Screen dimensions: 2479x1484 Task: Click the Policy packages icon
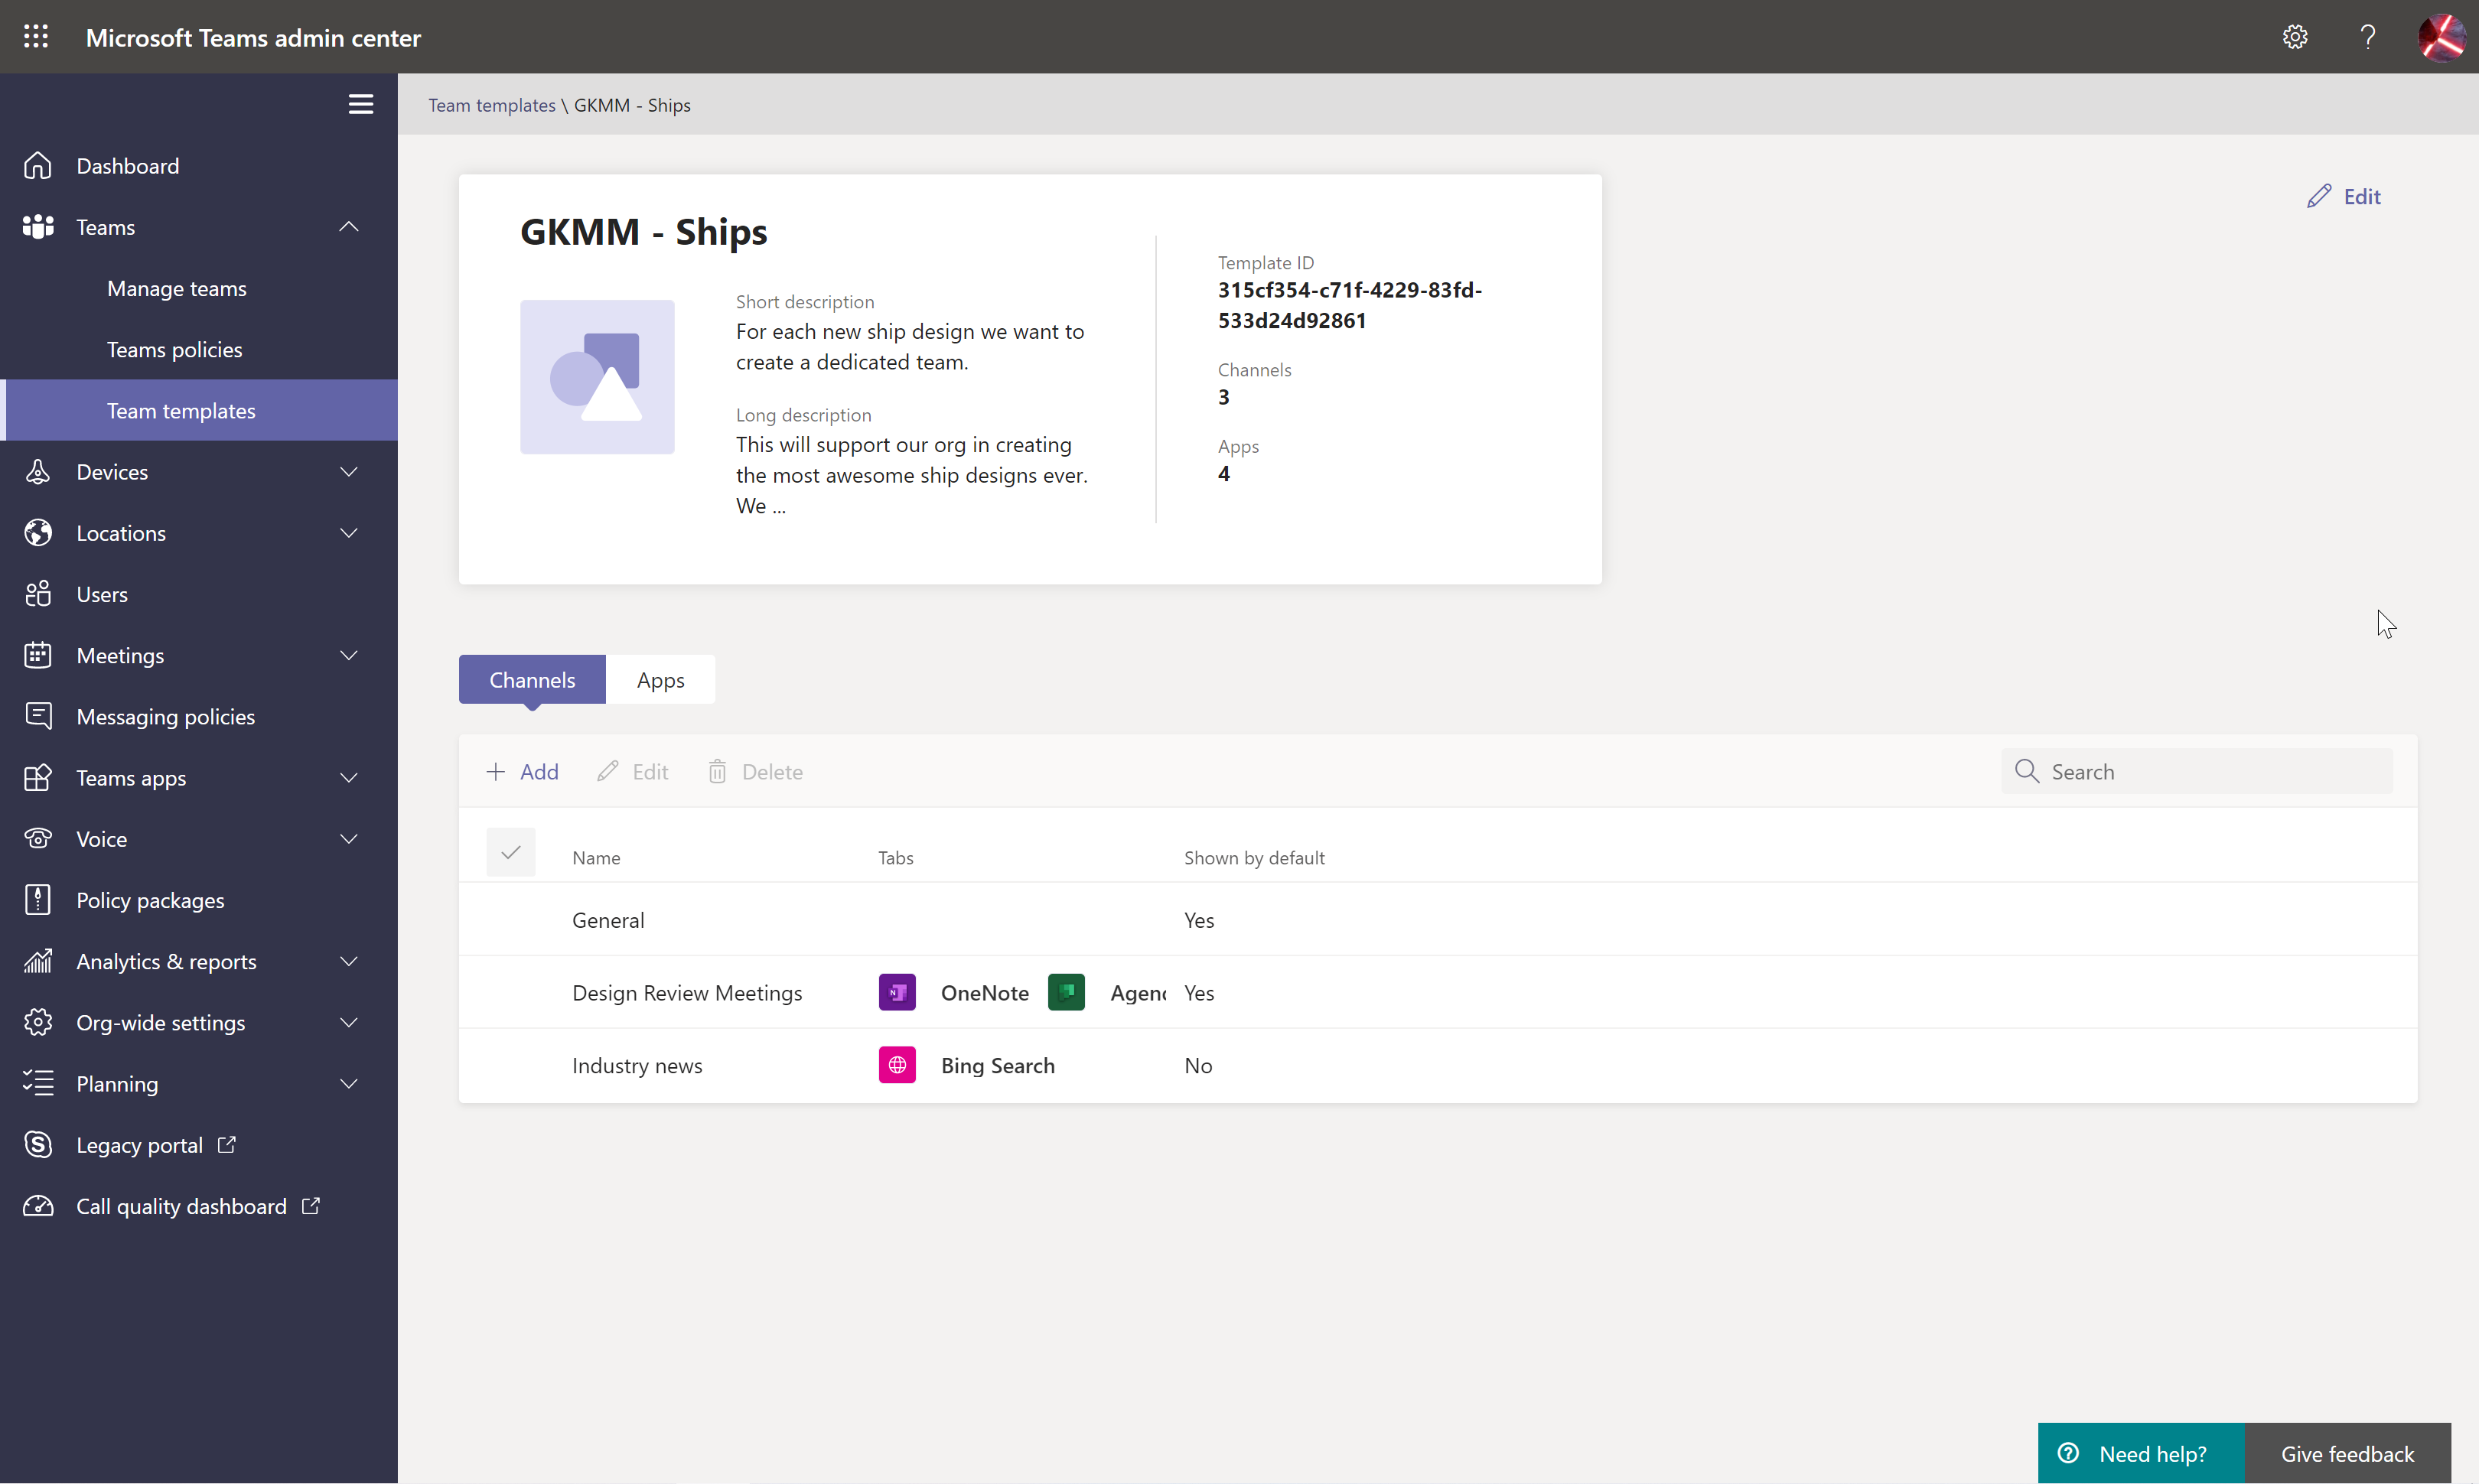(x=38, y=900)
